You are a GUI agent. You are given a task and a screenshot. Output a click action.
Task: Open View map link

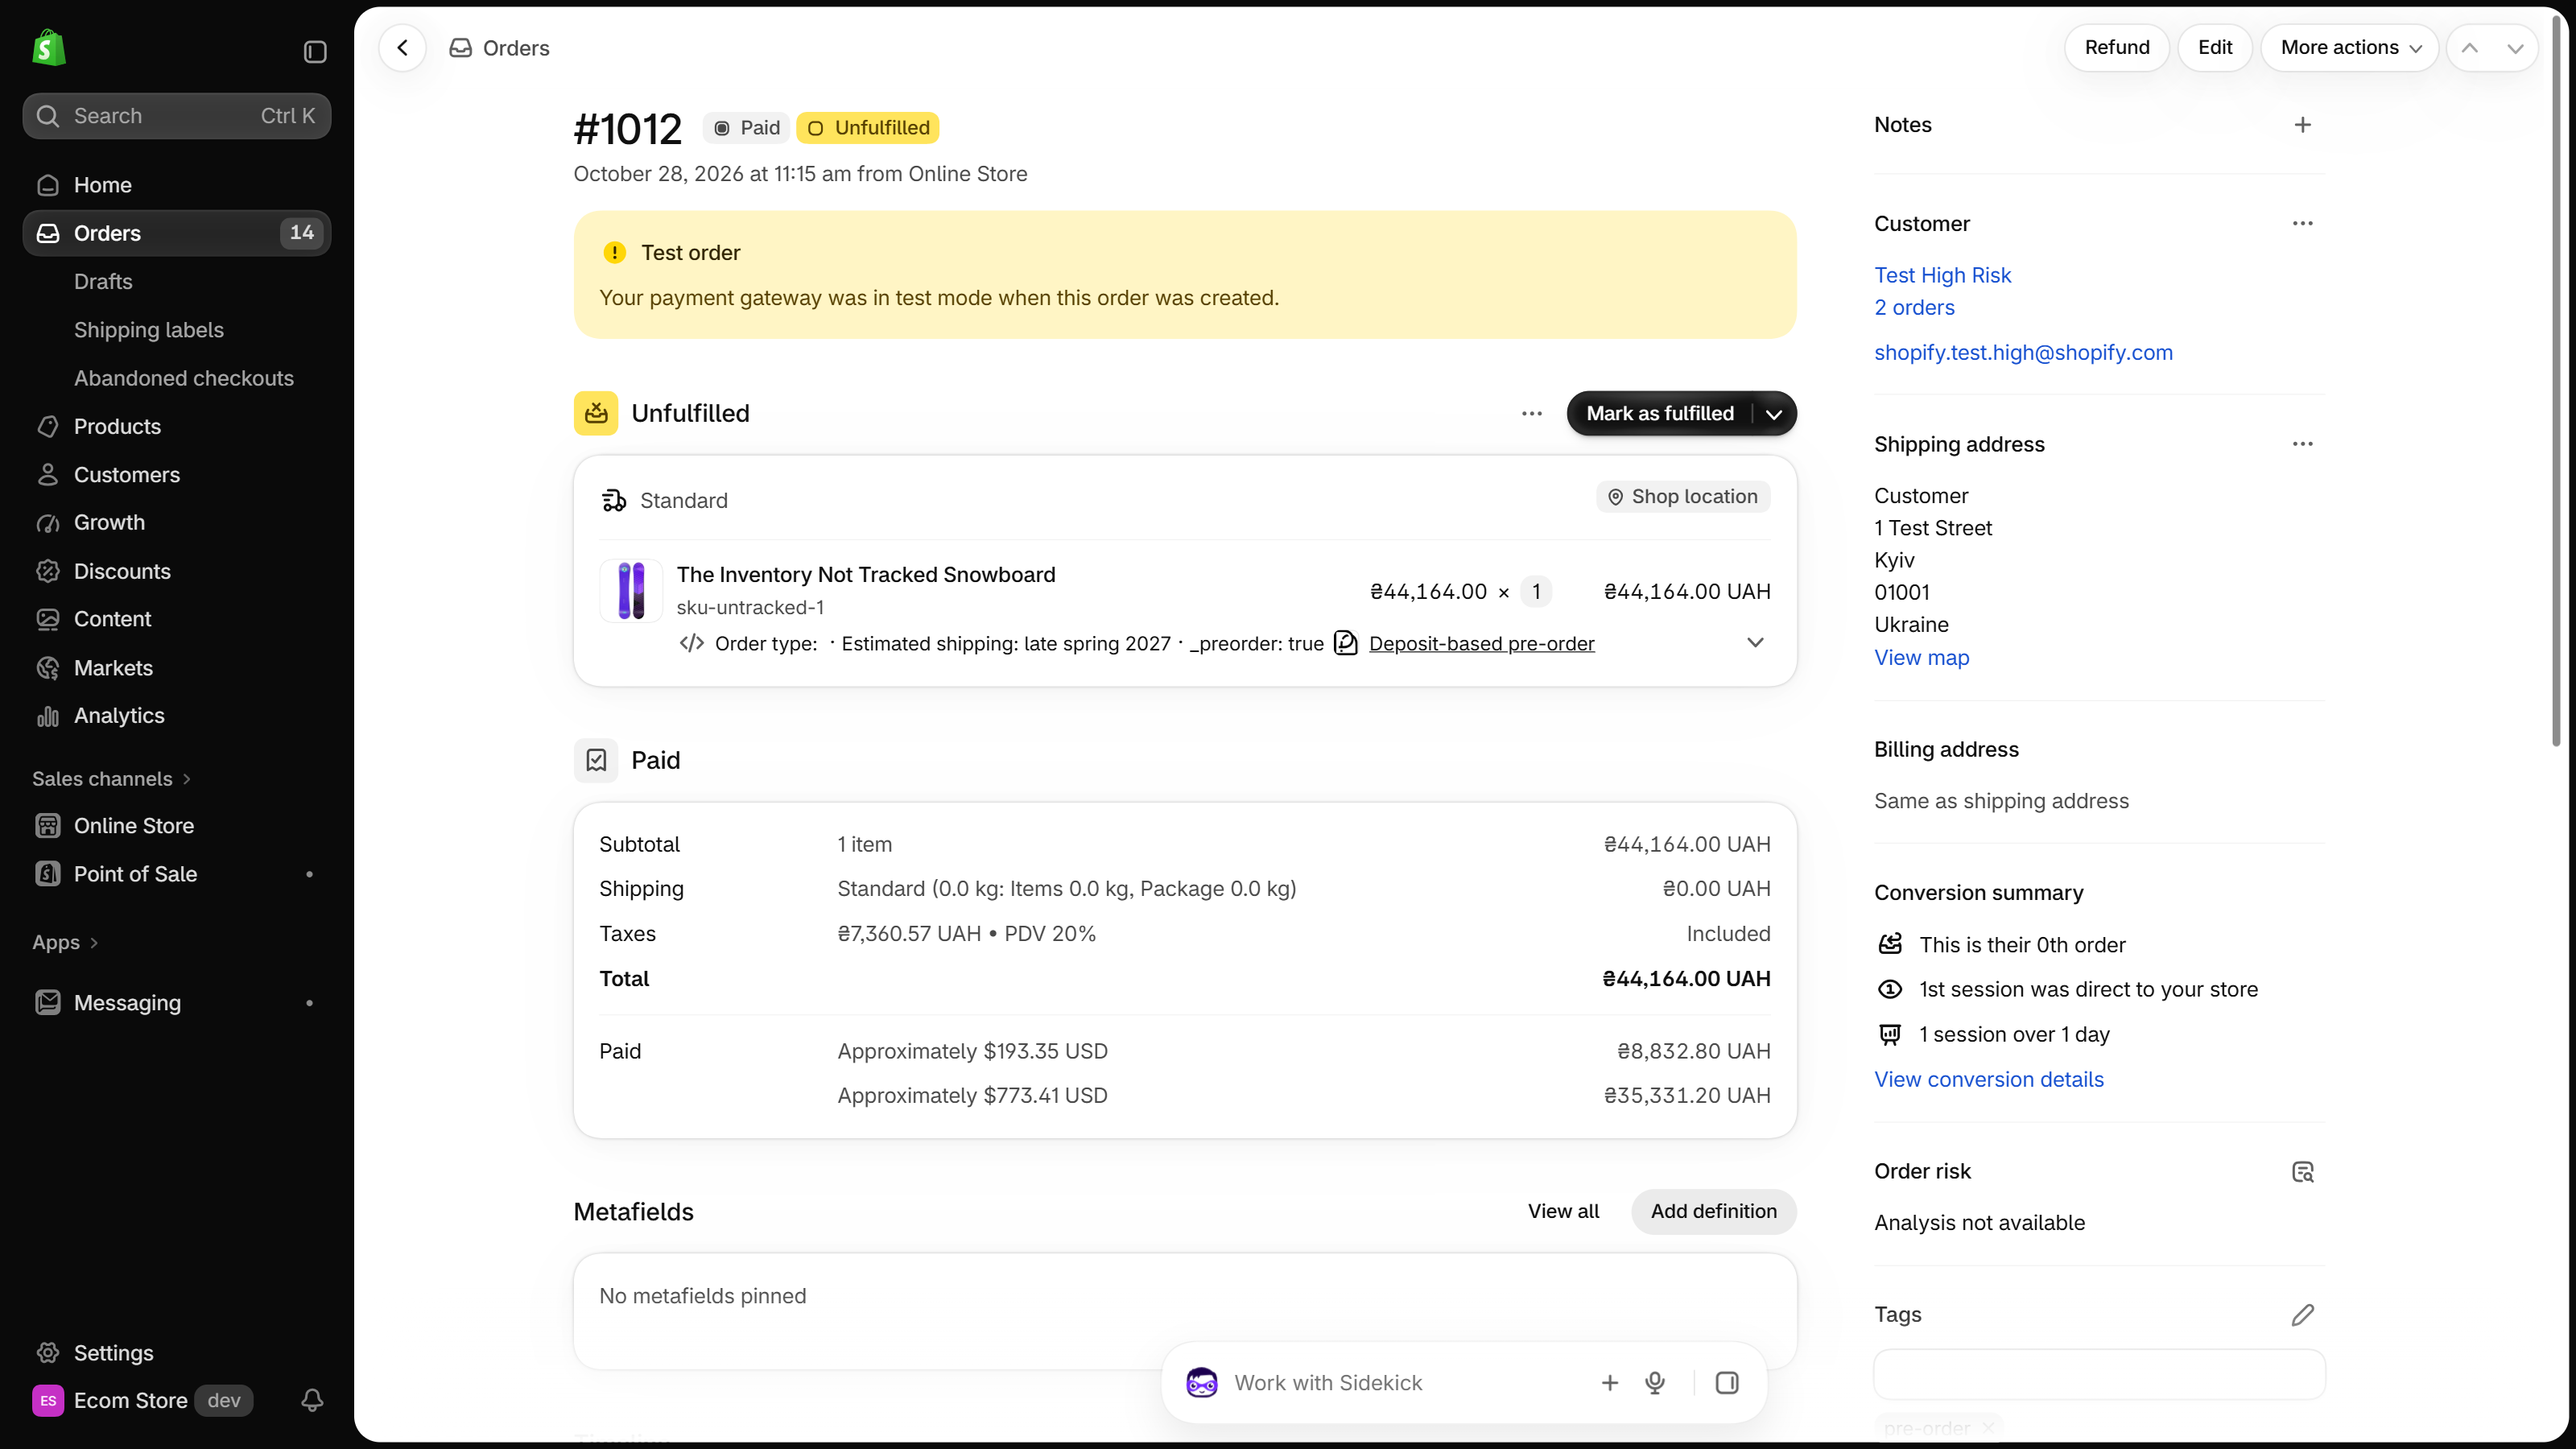[1921, 657]
